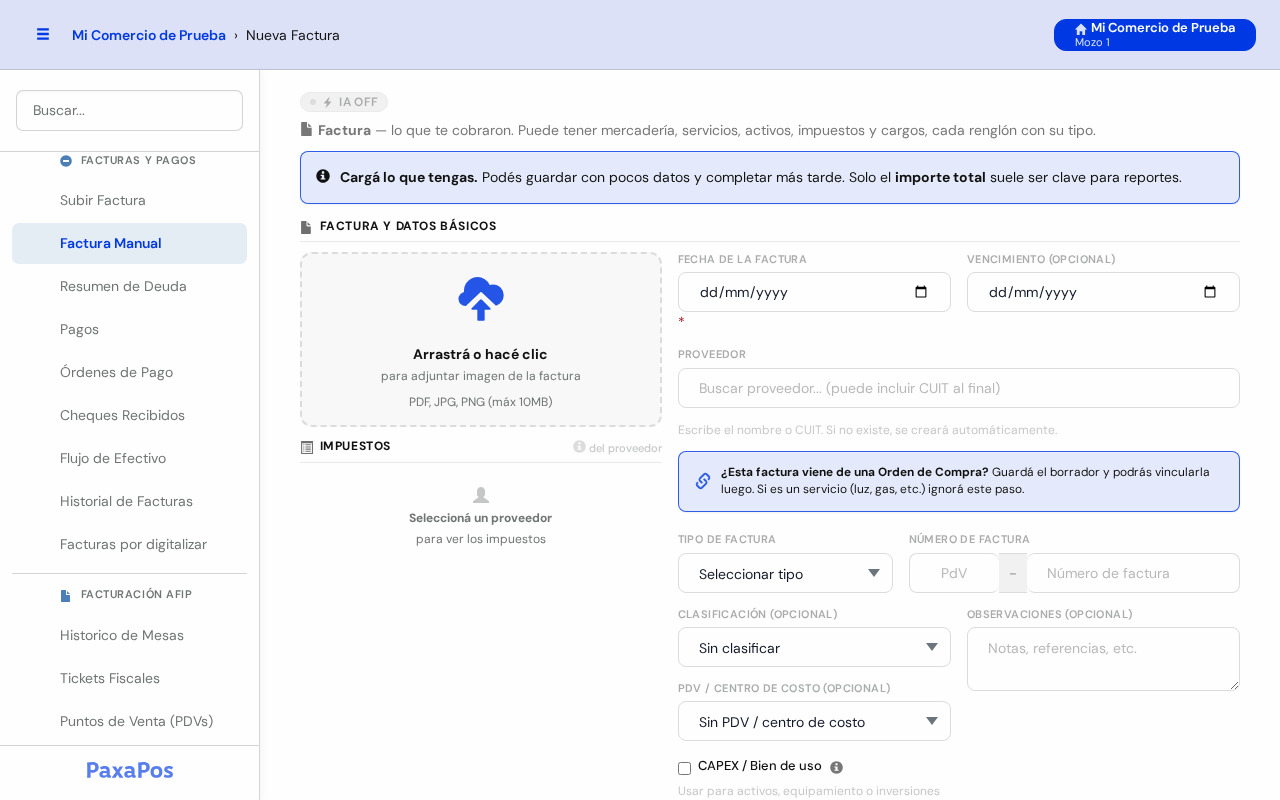Open the Clasificación dropdown
This screenshot has width=1280, height=800.
pyautogui.click(x=814, y=647)
